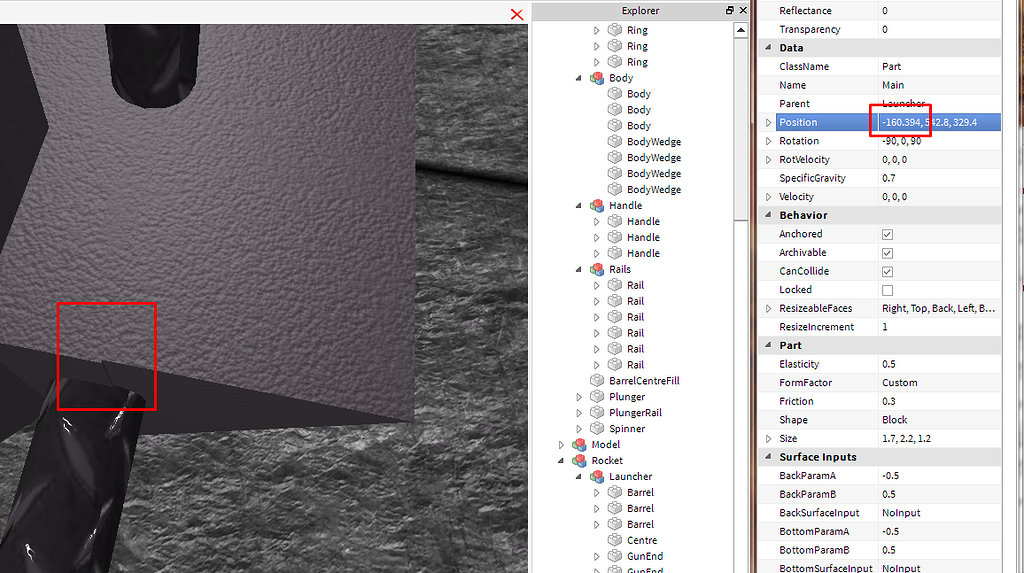Image resolution: width=1024 pixels, height=573 pixels.
Task: Click the ClassName value Part
Action: click(x=940, y=67)
